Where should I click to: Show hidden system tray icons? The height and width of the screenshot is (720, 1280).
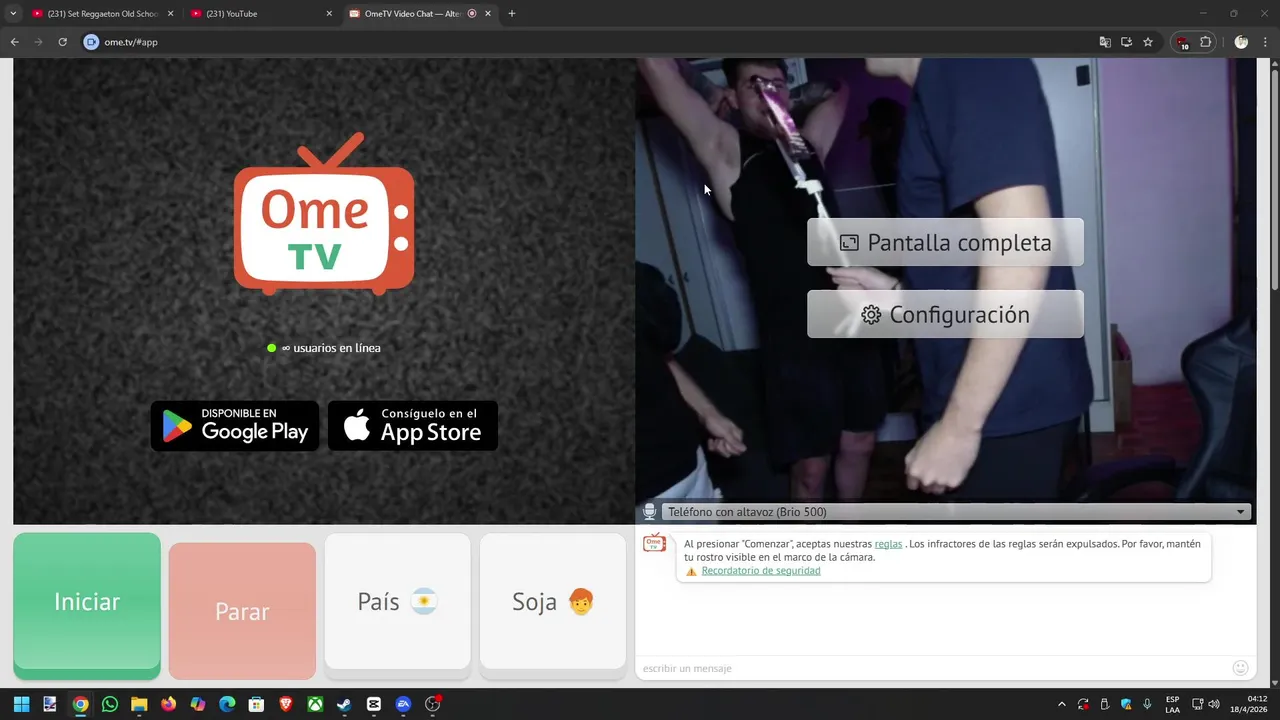[x=1062, y=704]
